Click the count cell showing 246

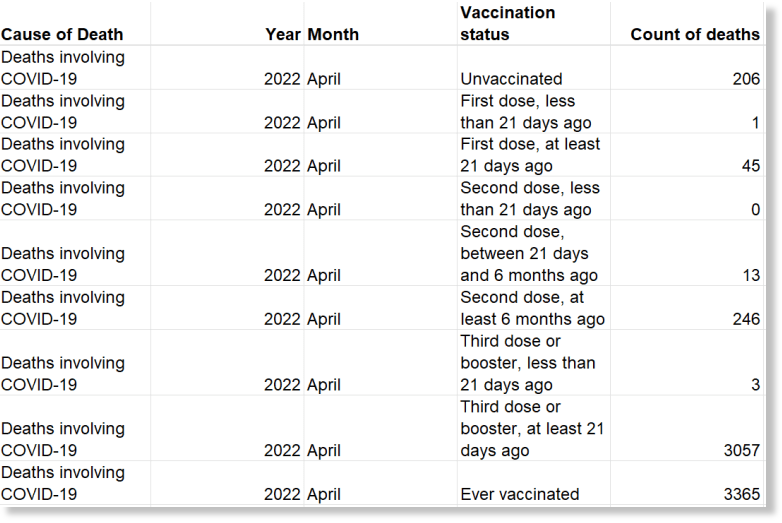(x=688, y=308)
